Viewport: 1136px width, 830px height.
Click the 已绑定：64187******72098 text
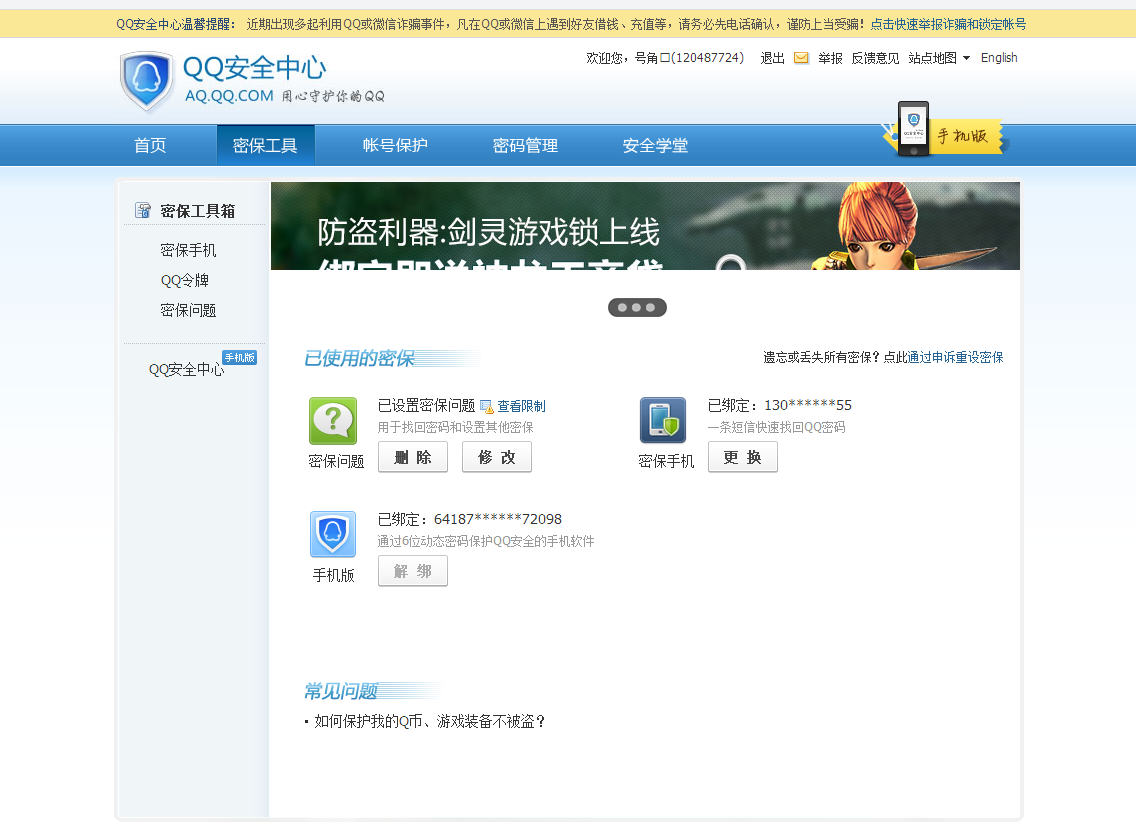[x=469, y=519]
